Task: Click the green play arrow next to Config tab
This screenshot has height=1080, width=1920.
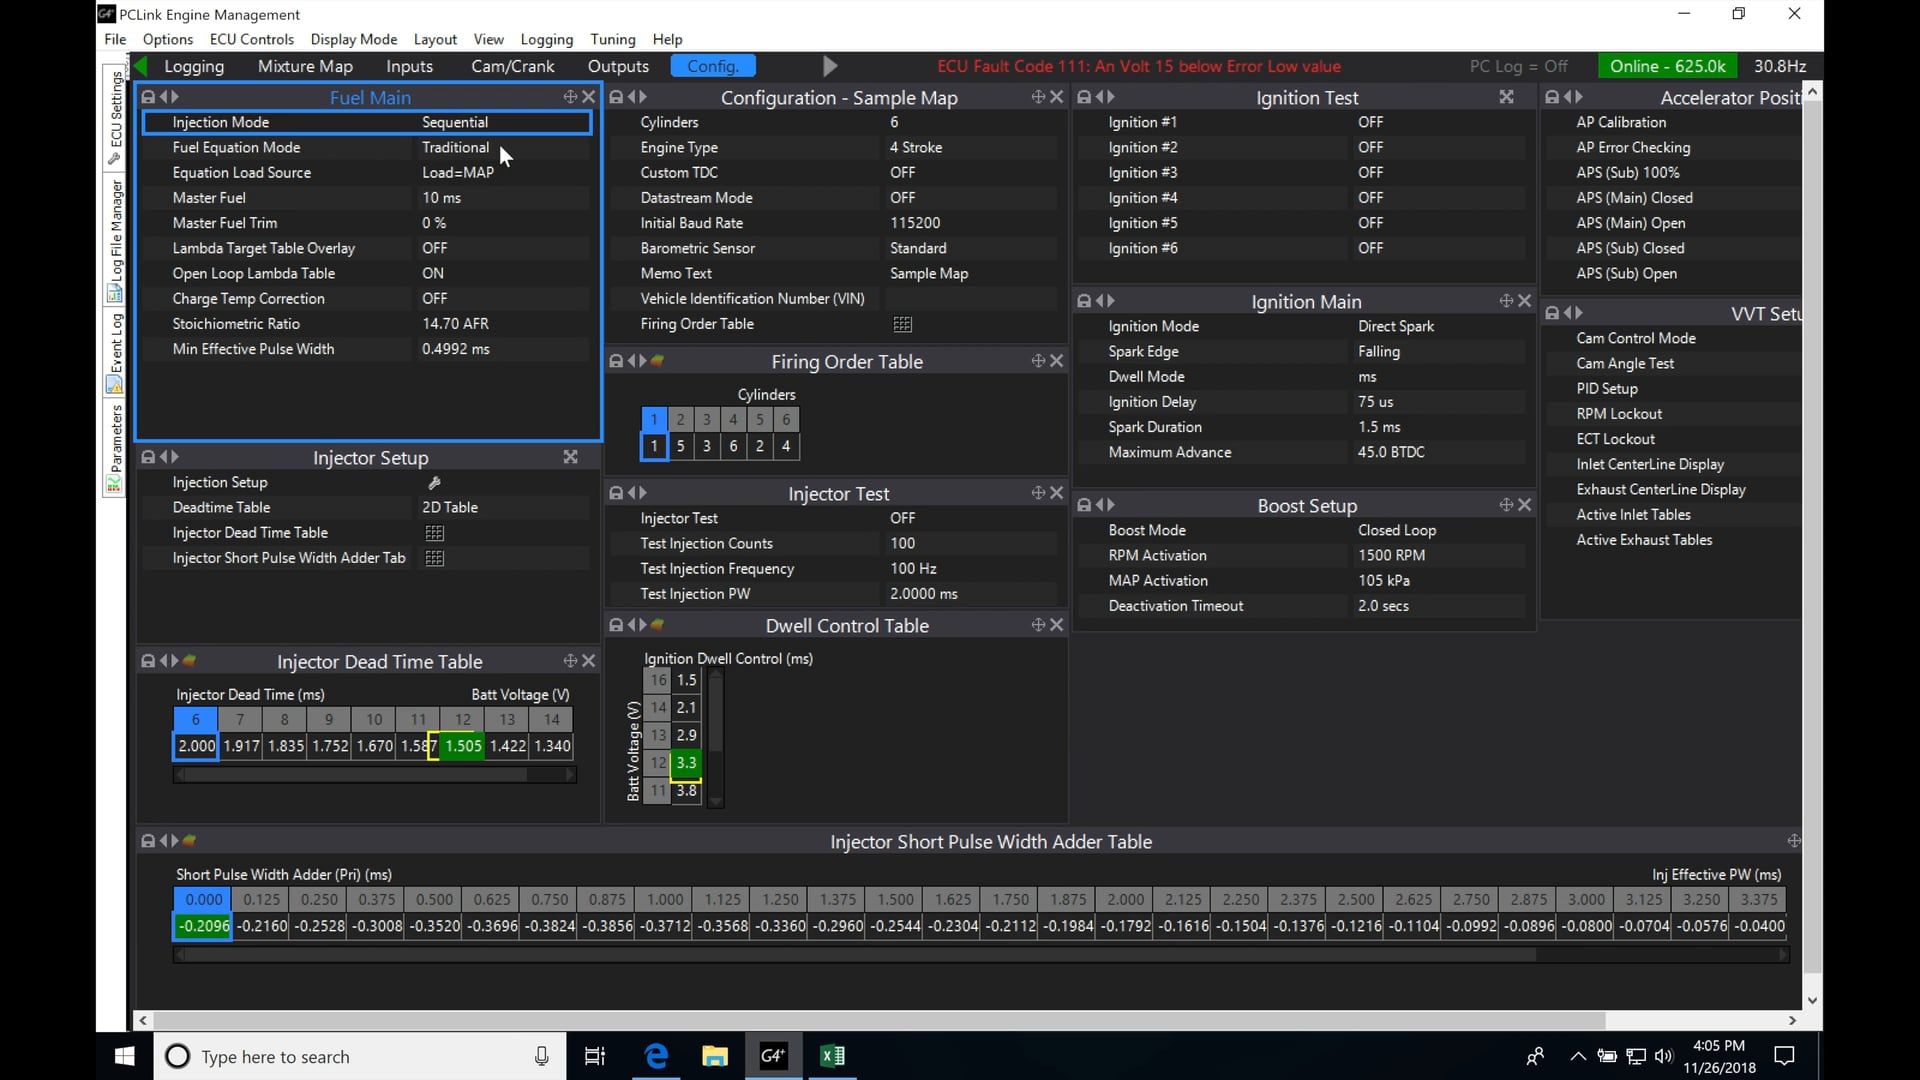Action: [830, 65]
